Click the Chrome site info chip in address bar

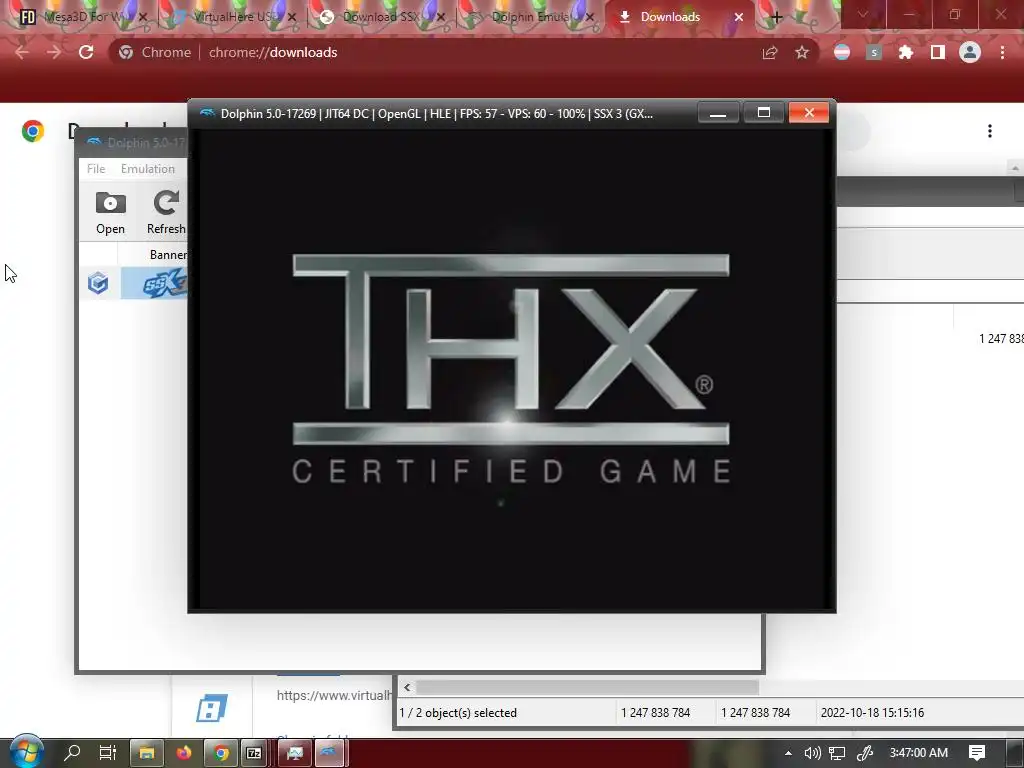(155, 52)
